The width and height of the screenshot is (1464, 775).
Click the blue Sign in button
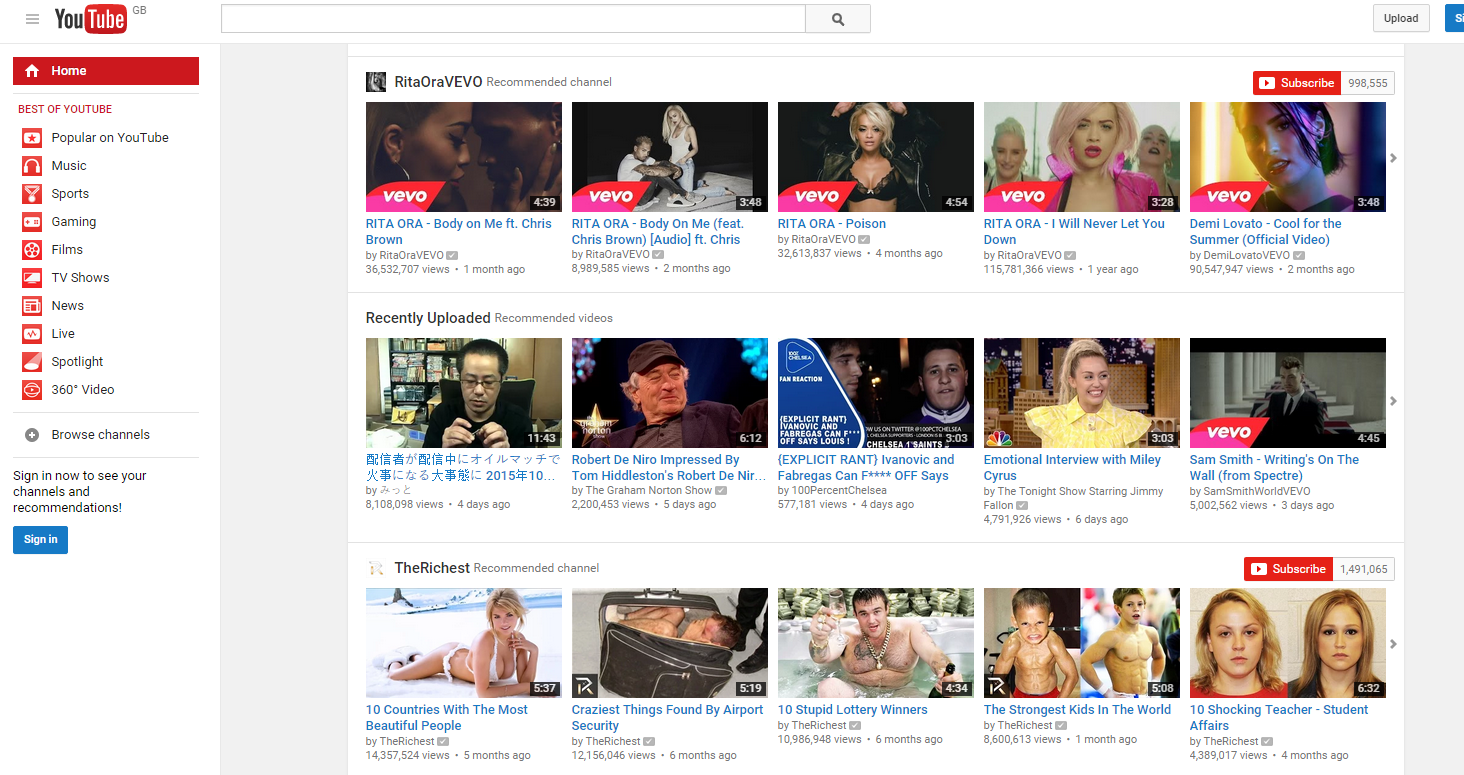point(40,539)
